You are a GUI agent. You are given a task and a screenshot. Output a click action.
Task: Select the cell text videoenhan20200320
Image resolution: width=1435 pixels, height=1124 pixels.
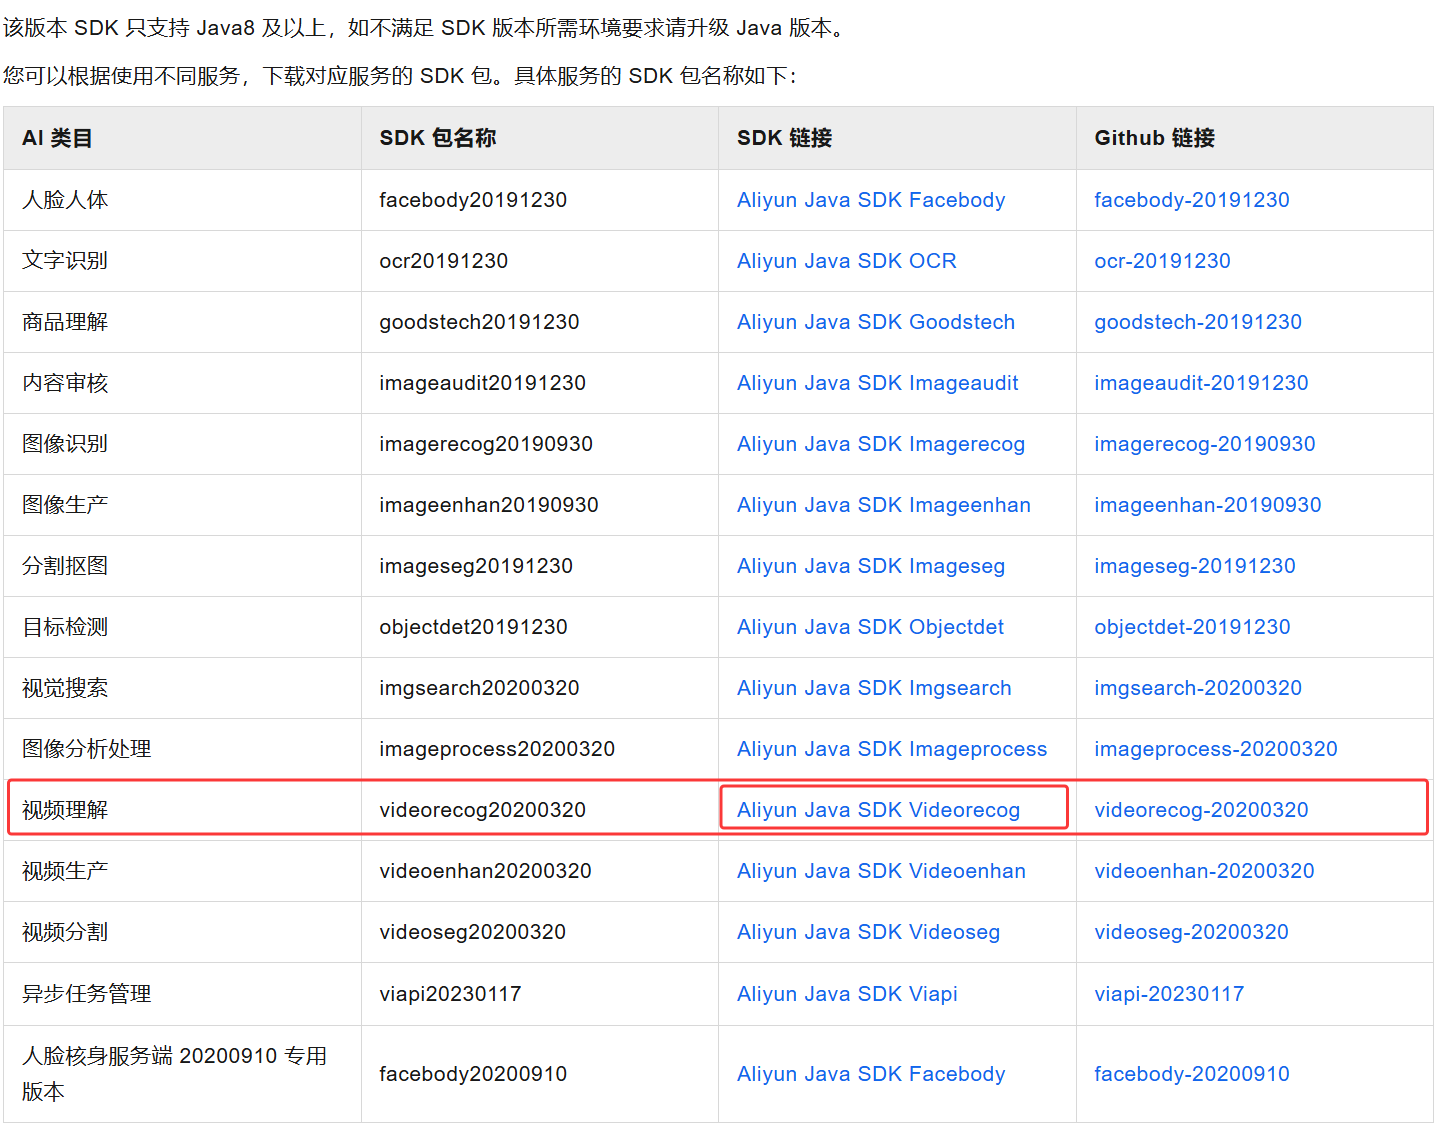click(485, 871)
